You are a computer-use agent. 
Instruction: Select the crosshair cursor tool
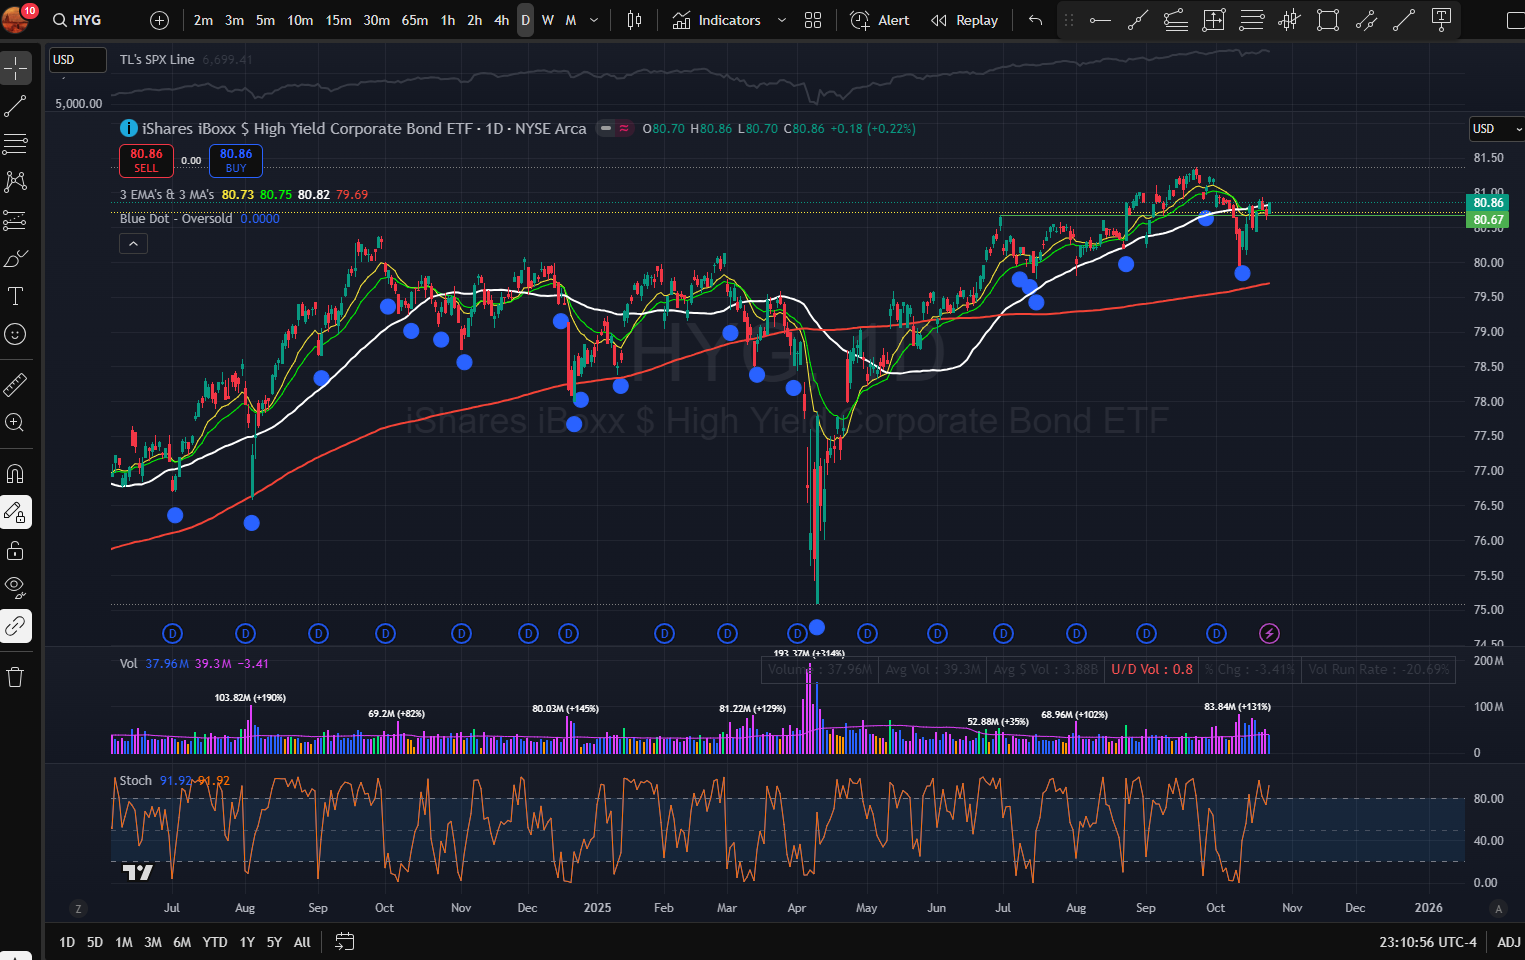point(15,68)
